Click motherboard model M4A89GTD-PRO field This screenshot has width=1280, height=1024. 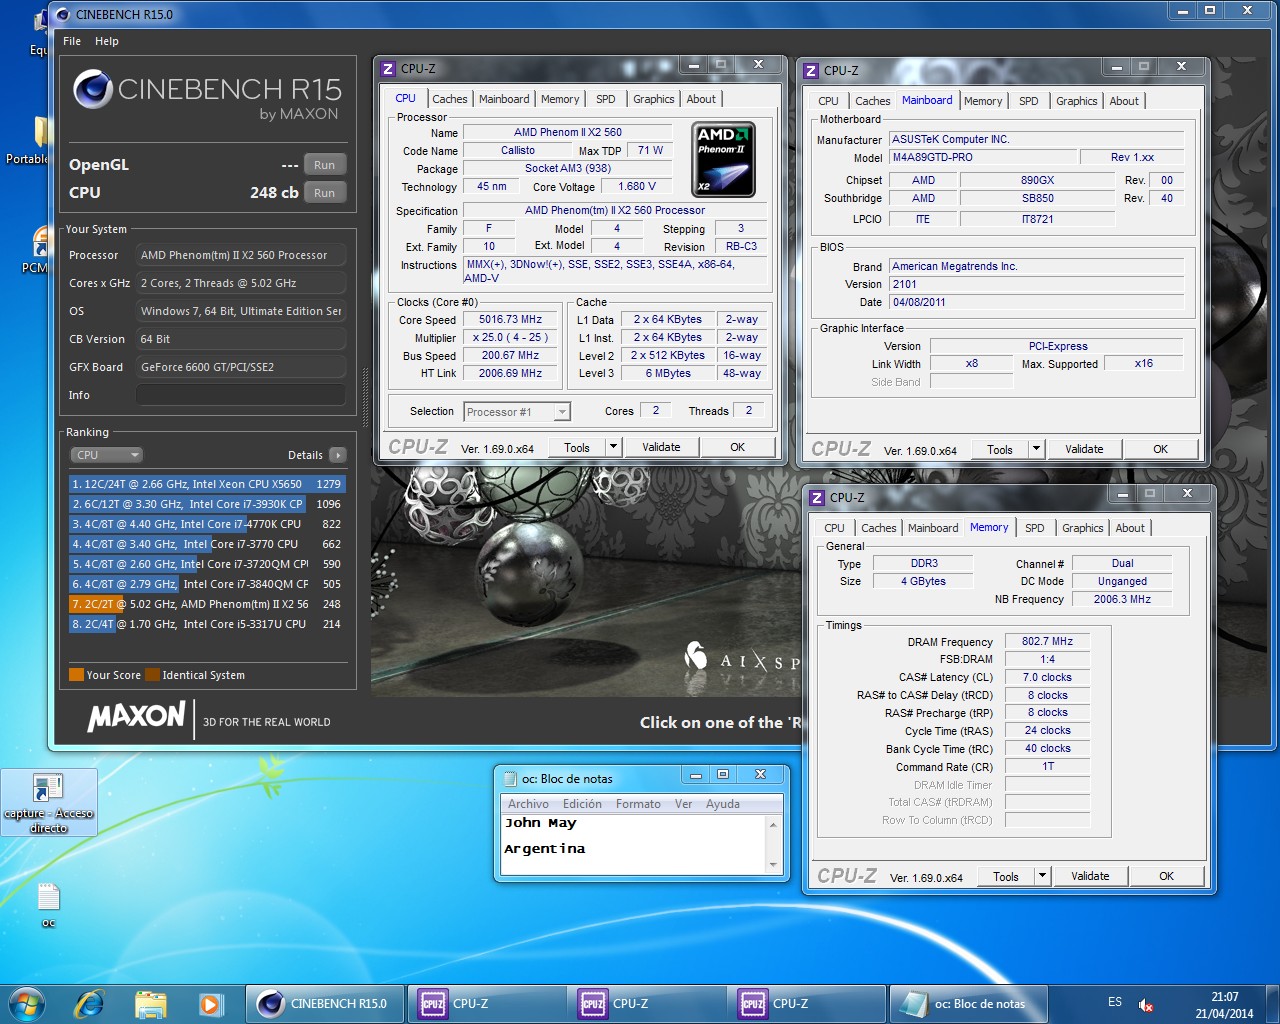point(984,157)
